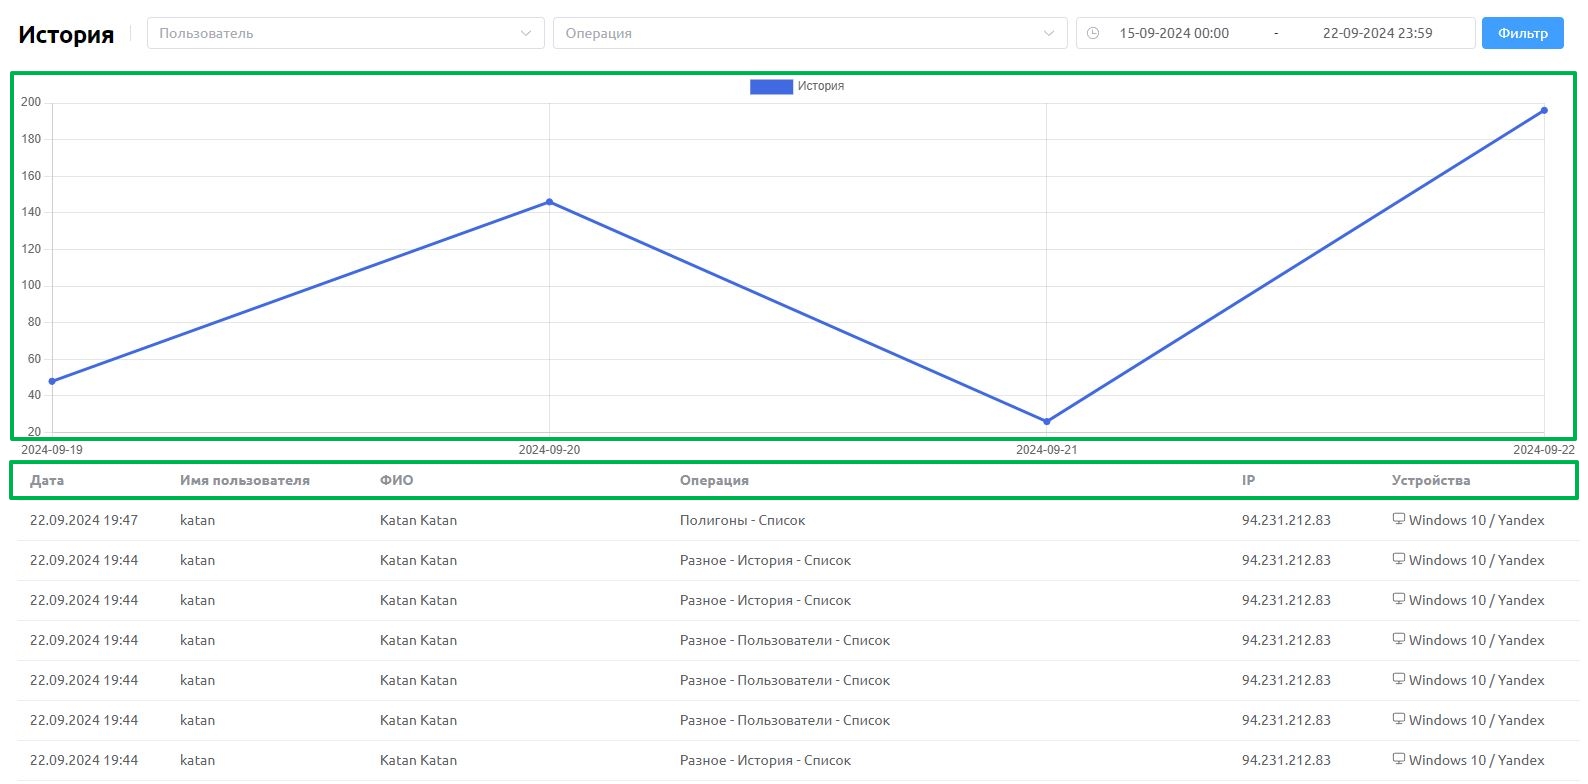1588x784 pixels.
Task: Click username katan in the 19:47 row
Action: (197, 520)
